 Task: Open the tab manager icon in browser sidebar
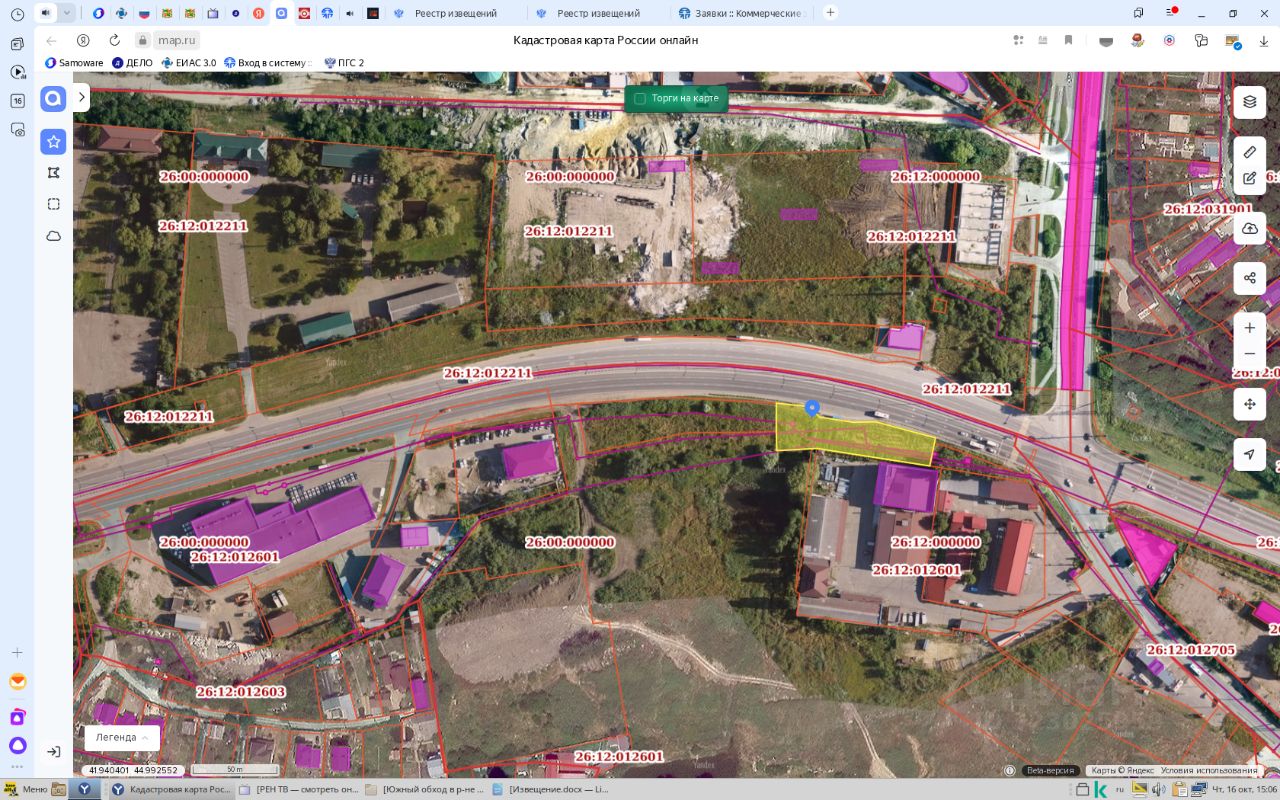pyautogui.click(x=17, y=43)
